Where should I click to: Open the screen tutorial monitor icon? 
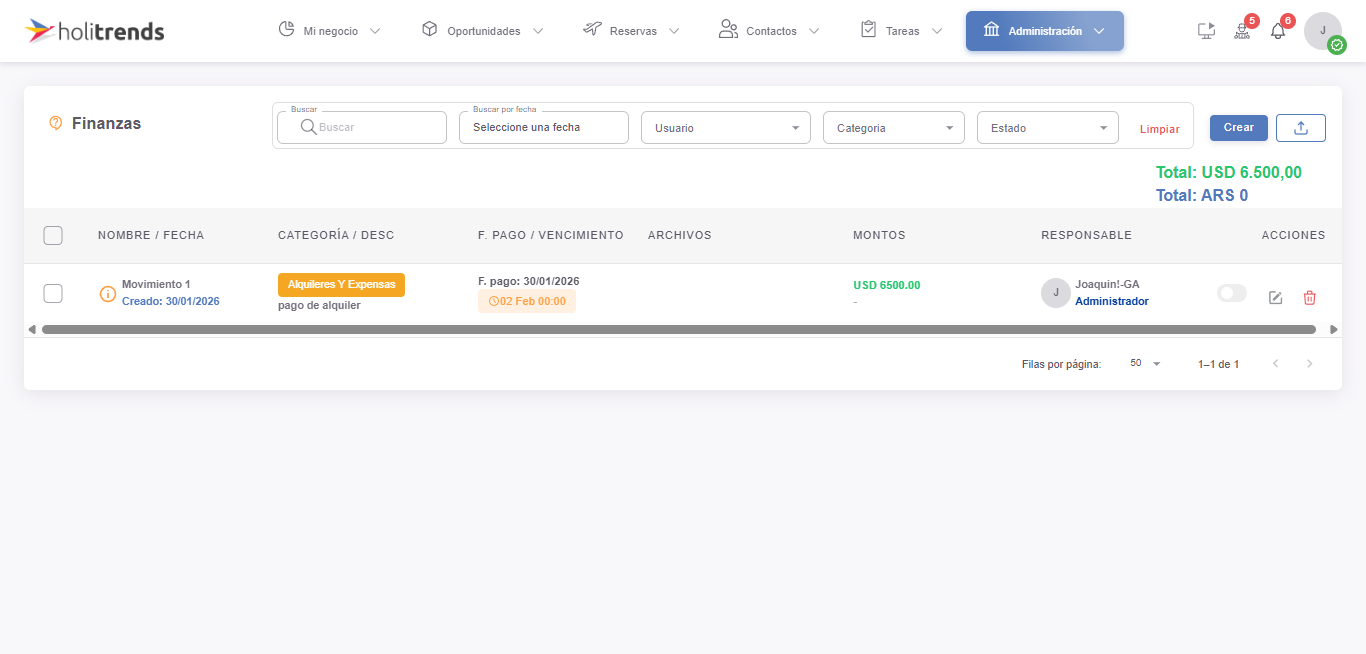pyautogui.click(x=1206, y=31)
